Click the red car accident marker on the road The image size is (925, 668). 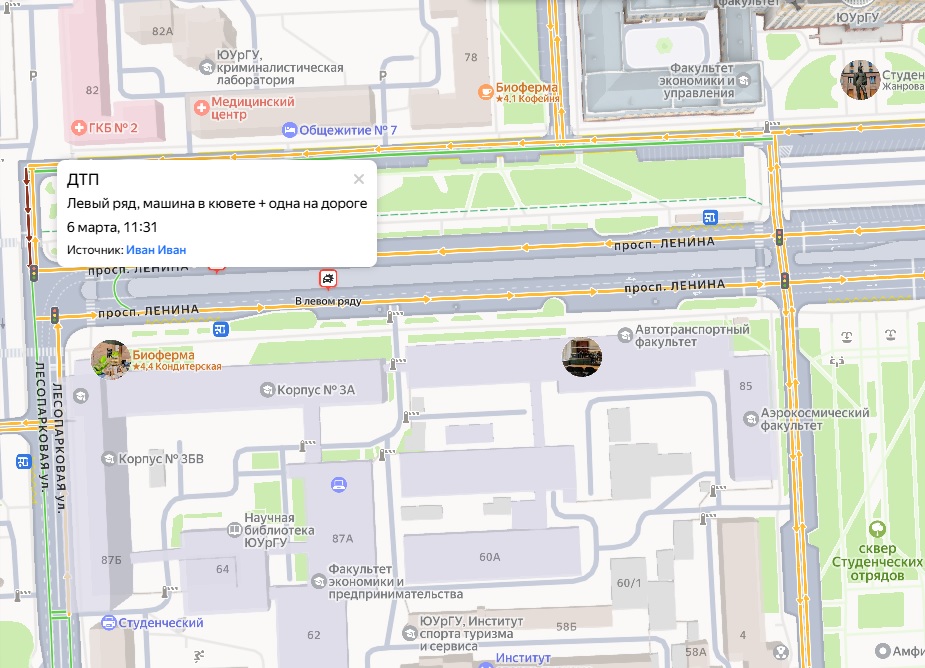point(328,278)
